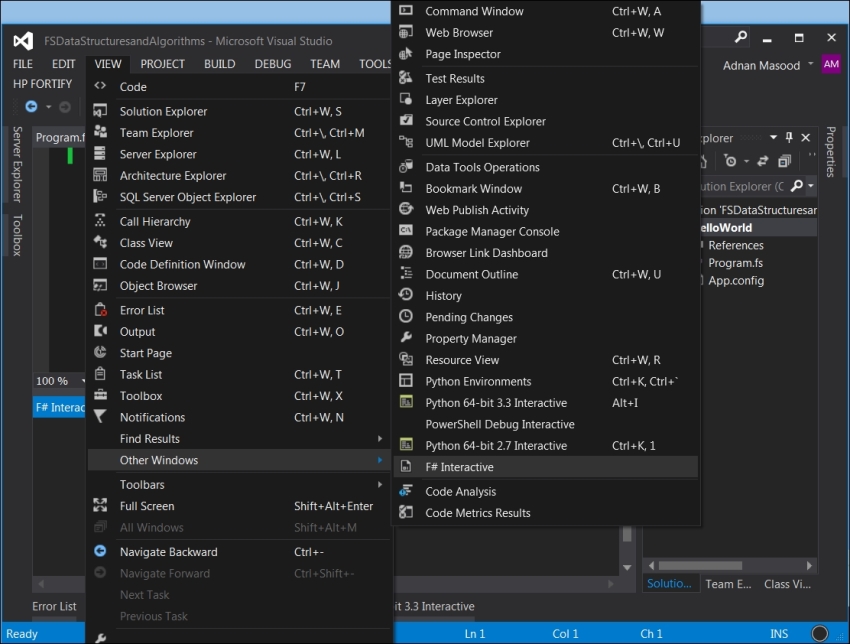The height and width of the screenshot is (644, 850).
Task: Open the FILE menu
Action: click(23, 64)
